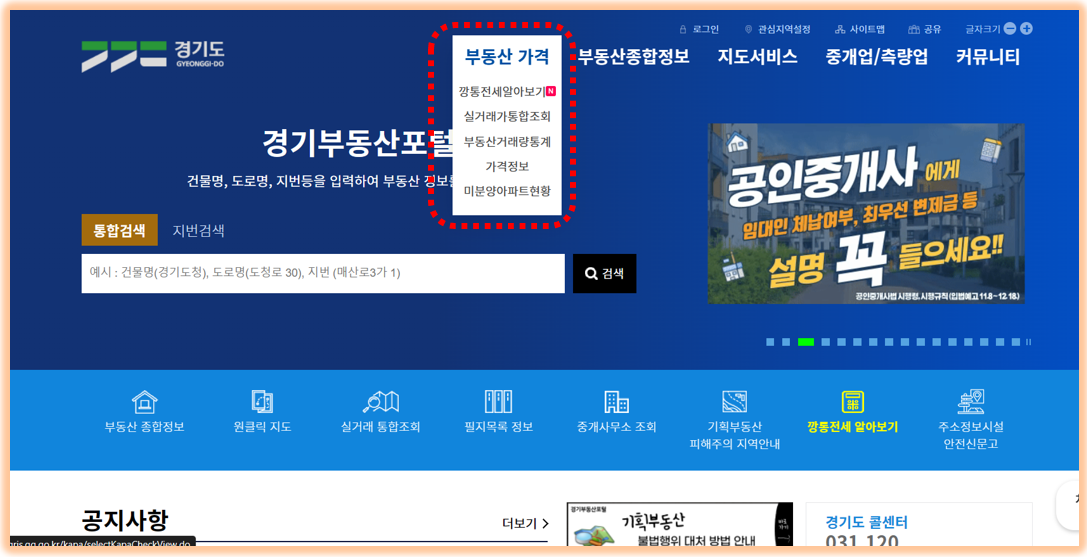The image size is (1087, 557).
Task: Click the Gyeonggi-do logo
Action: pos(153,56)
